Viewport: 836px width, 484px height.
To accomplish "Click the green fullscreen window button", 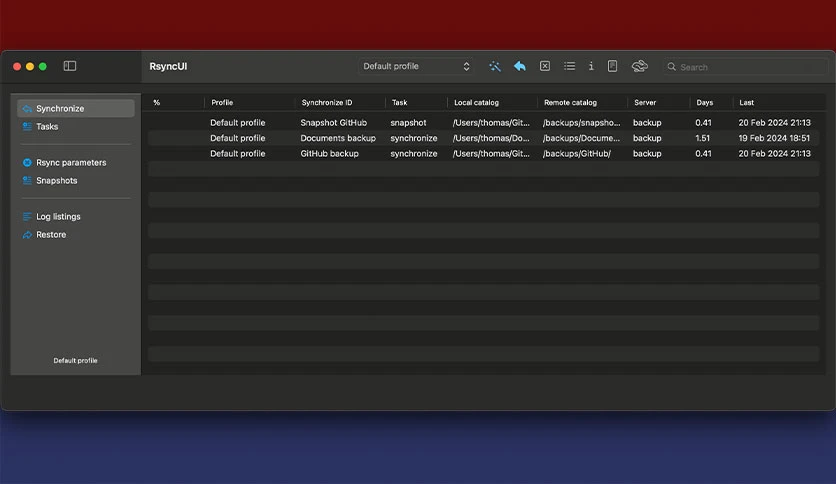I will (43, 66).
